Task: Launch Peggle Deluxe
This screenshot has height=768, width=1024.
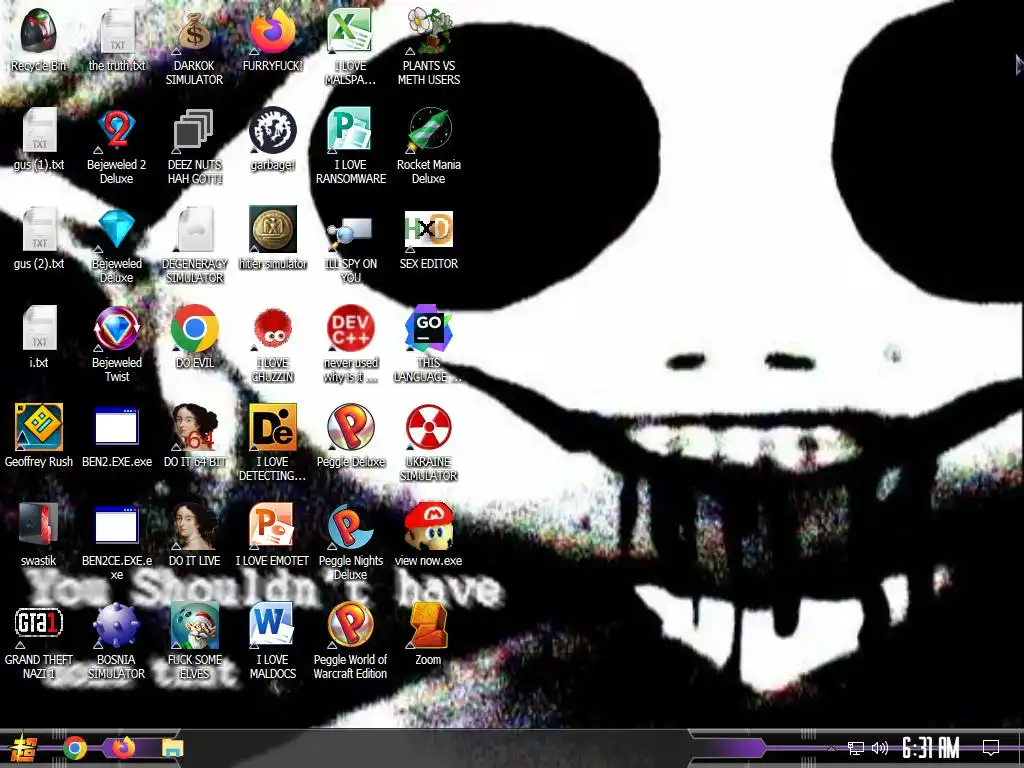Action: coord(351,427)
